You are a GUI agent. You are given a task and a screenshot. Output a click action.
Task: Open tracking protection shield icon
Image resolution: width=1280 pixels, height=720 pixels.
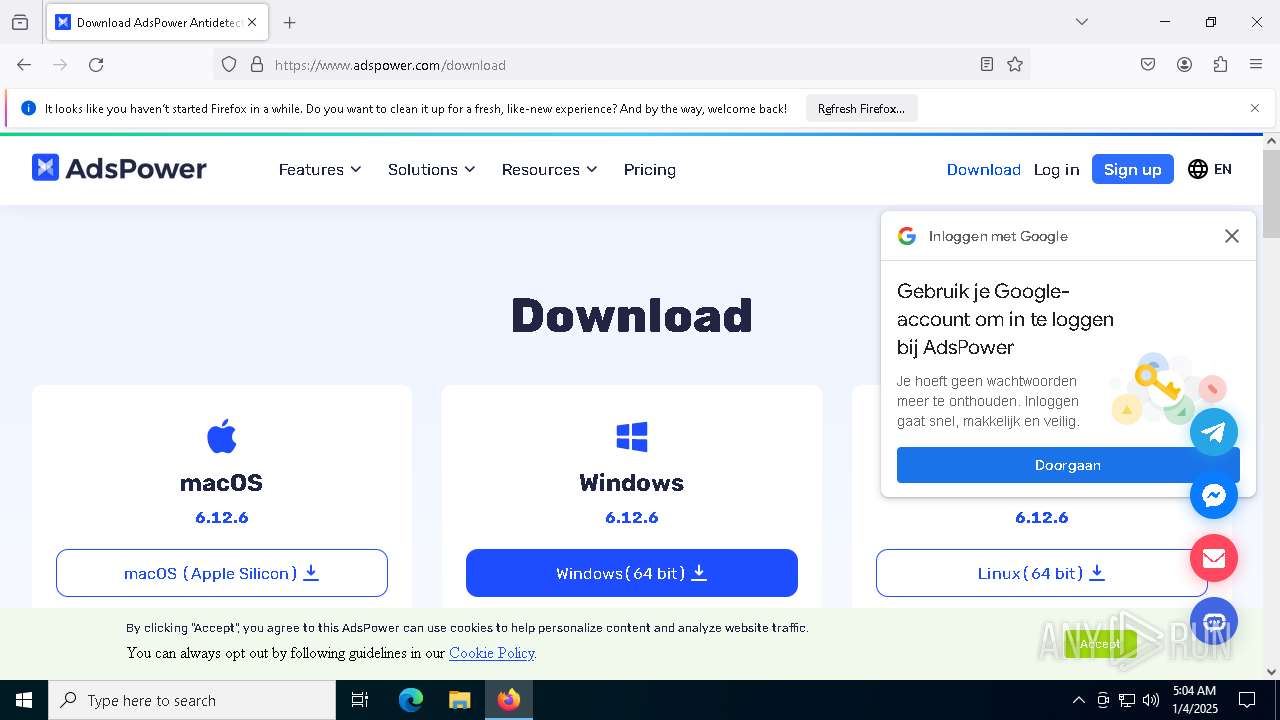[x=229, y=64]
